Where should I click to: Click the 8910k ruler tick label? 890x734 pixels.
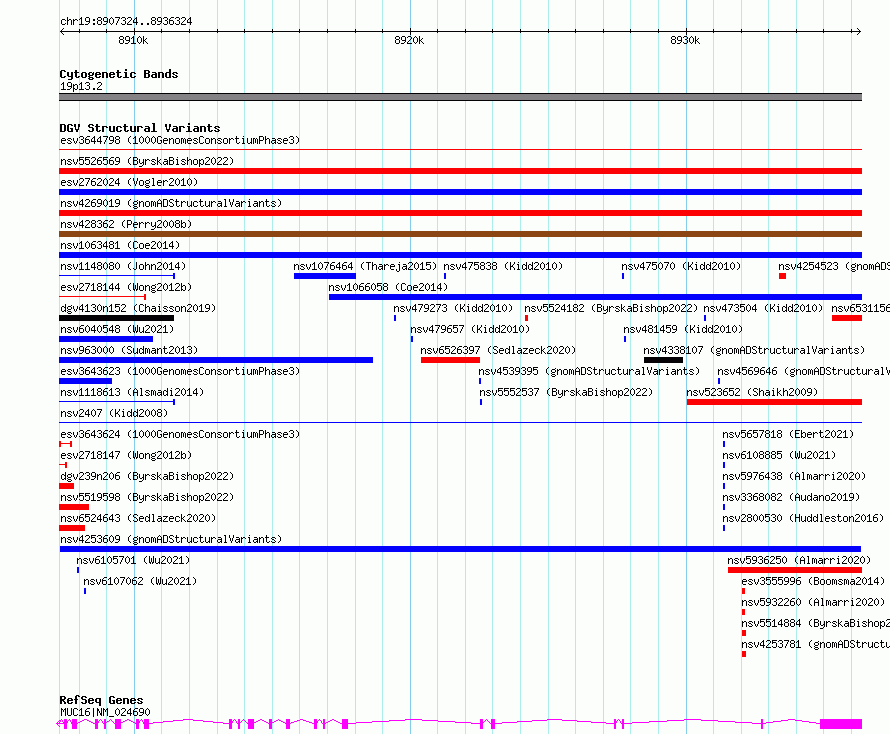pos(133,40)
